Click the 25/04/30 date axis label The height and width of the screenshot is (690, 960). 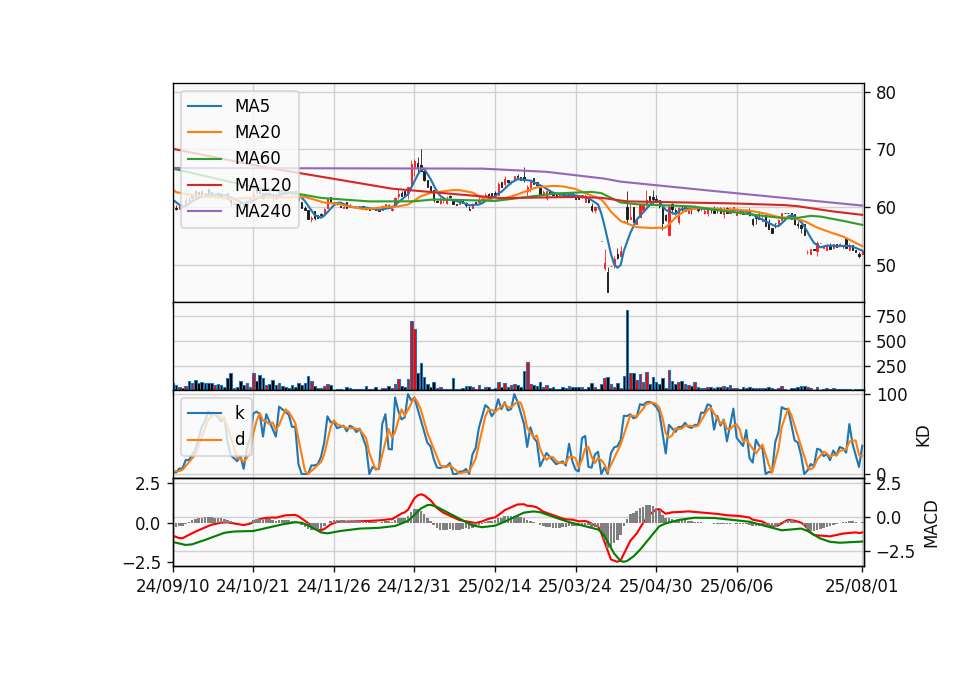pyautogui.click(x=656, y=586)
